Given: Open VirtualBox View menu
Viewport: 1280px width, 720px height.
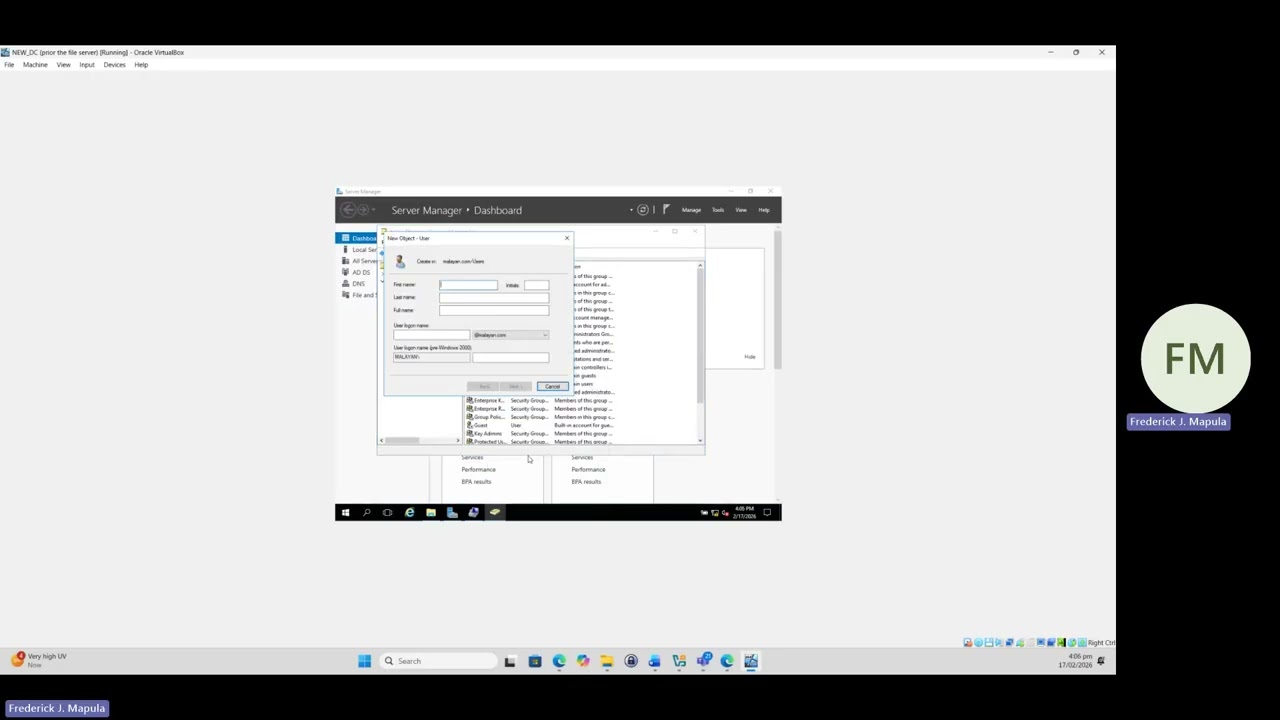Looking at the screenshot, I should [63, 65].
